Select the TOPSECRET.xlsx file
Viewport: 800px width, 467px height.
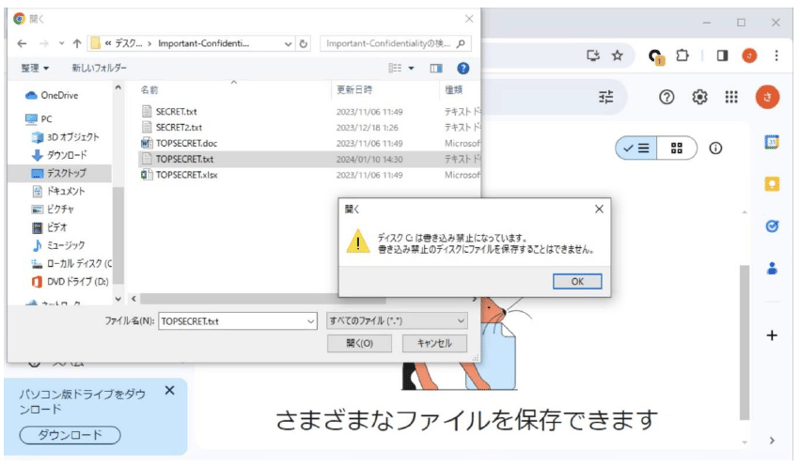(x=186, y=175)
